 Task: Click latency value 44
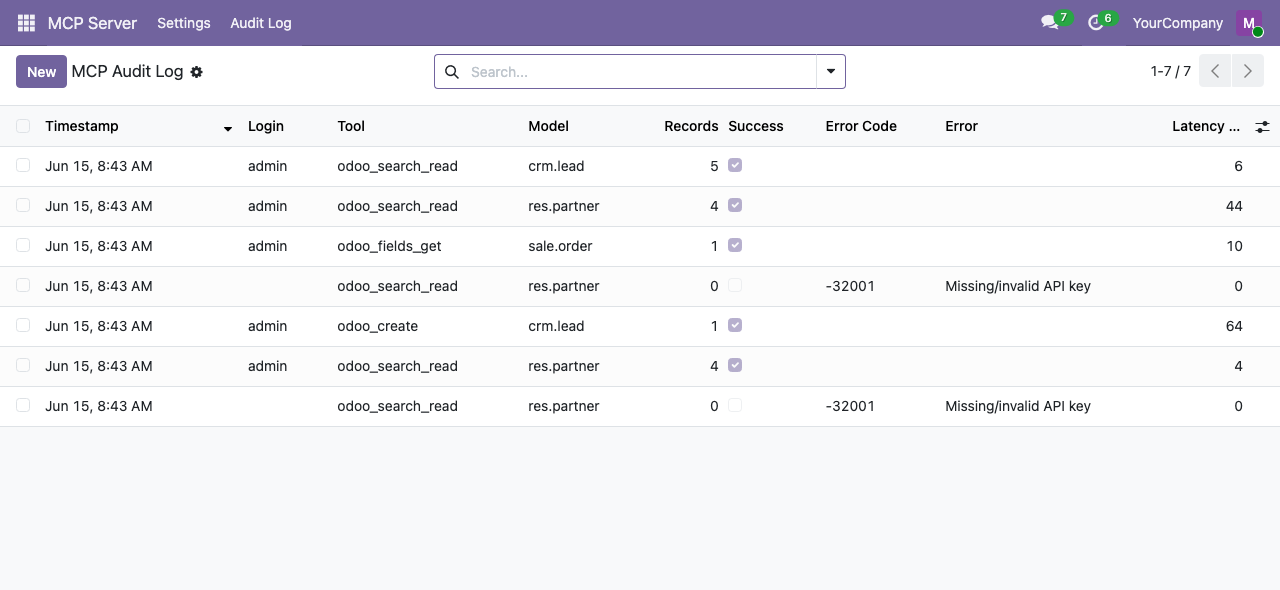click(x=1234, y=206)
